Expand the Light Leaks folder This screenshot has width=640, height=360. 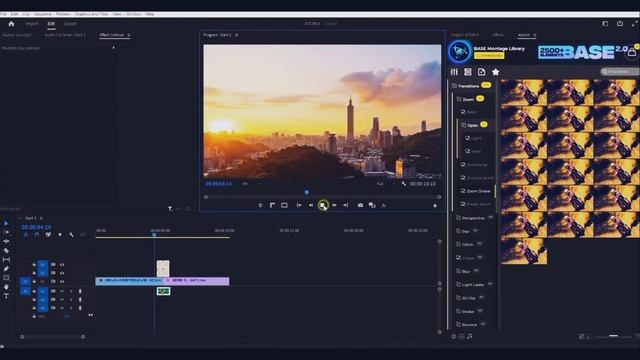(x=473, y=284)
